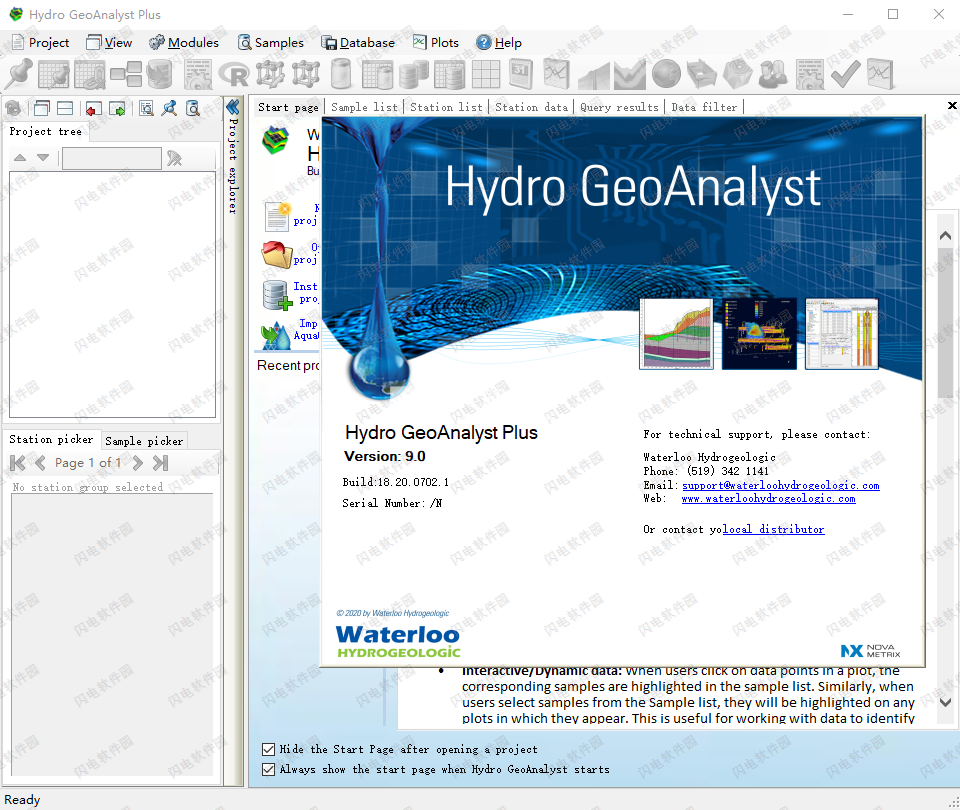This screenshot has width=960, height=810.
Task: Go to last page in station picker
Action: (x=160, y=463)
